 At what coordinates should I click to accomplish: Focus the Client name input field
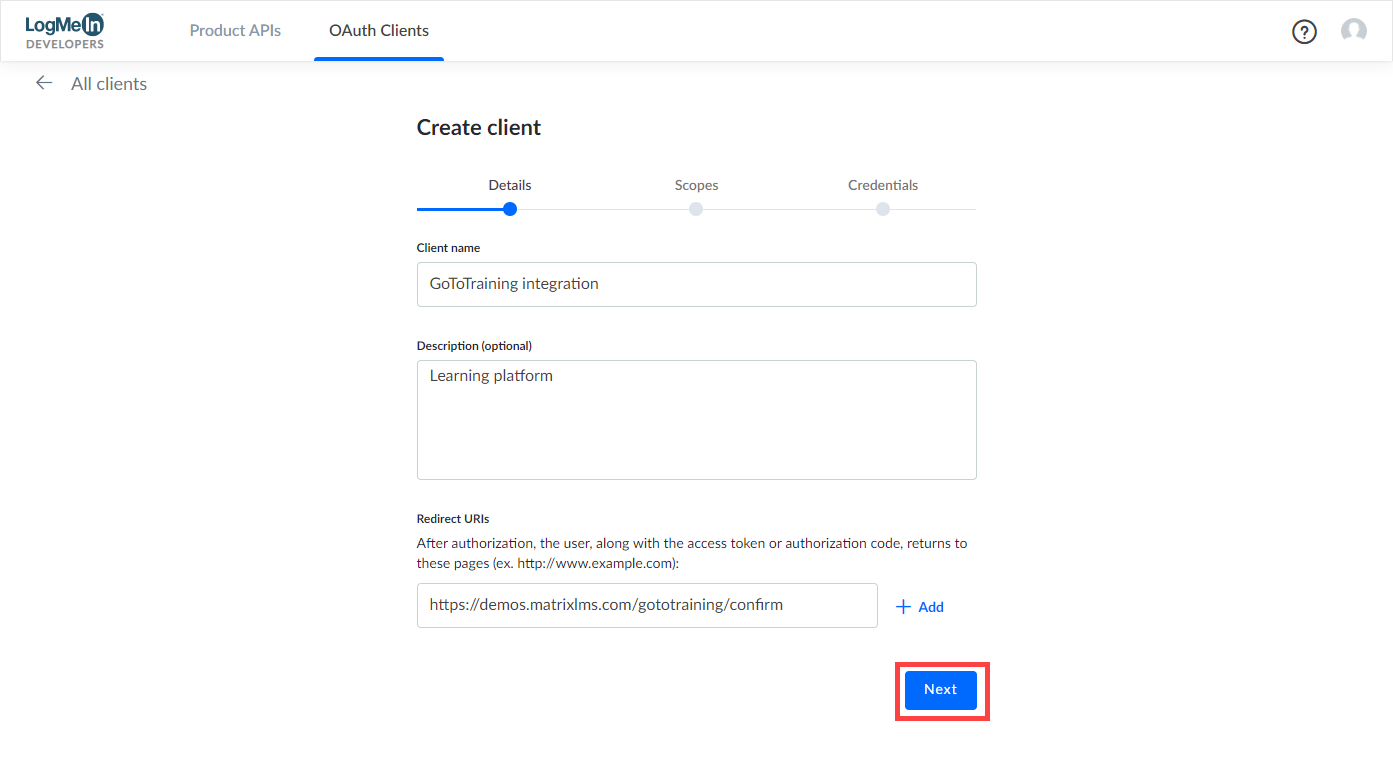point(697,284)
